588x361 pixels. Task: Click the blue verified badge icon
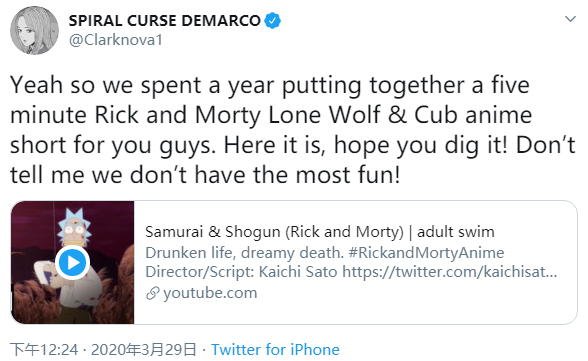273,21
